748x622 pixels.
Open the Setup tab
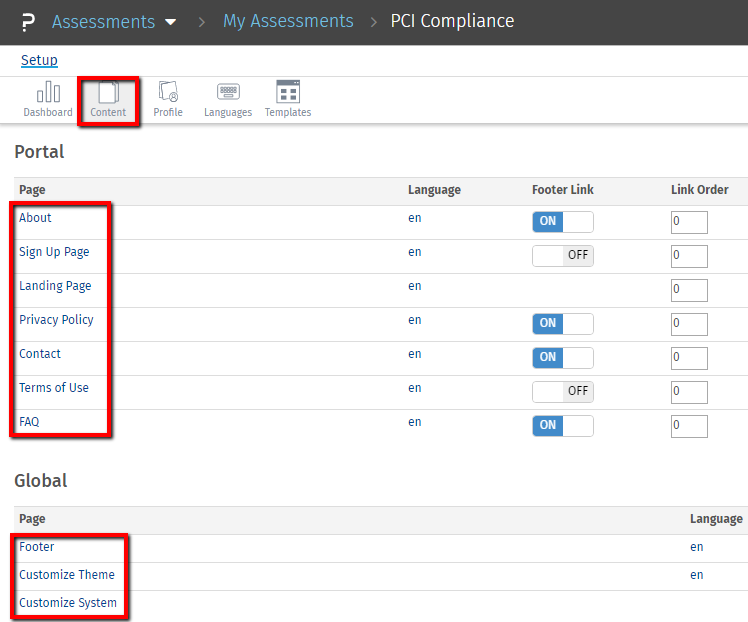click(x=39, y=60)
